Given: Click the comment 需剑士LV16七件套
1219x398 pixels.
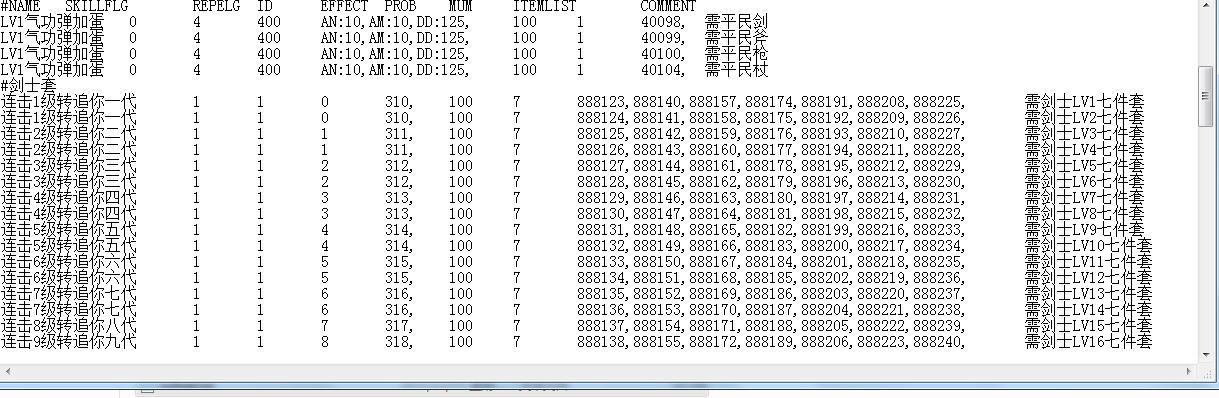Looking at the screenshot, I should (1089, 342).
